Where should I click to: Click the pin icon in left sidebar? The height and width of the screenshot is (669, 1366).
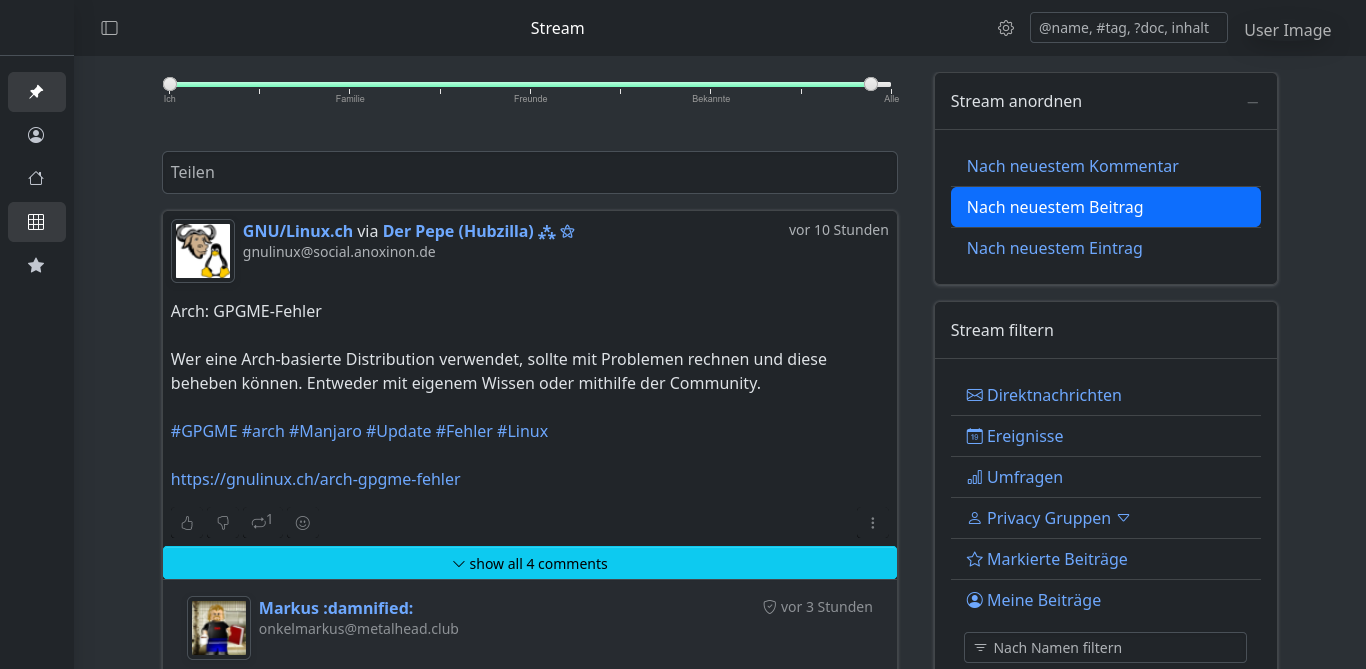tap(36, 92)
